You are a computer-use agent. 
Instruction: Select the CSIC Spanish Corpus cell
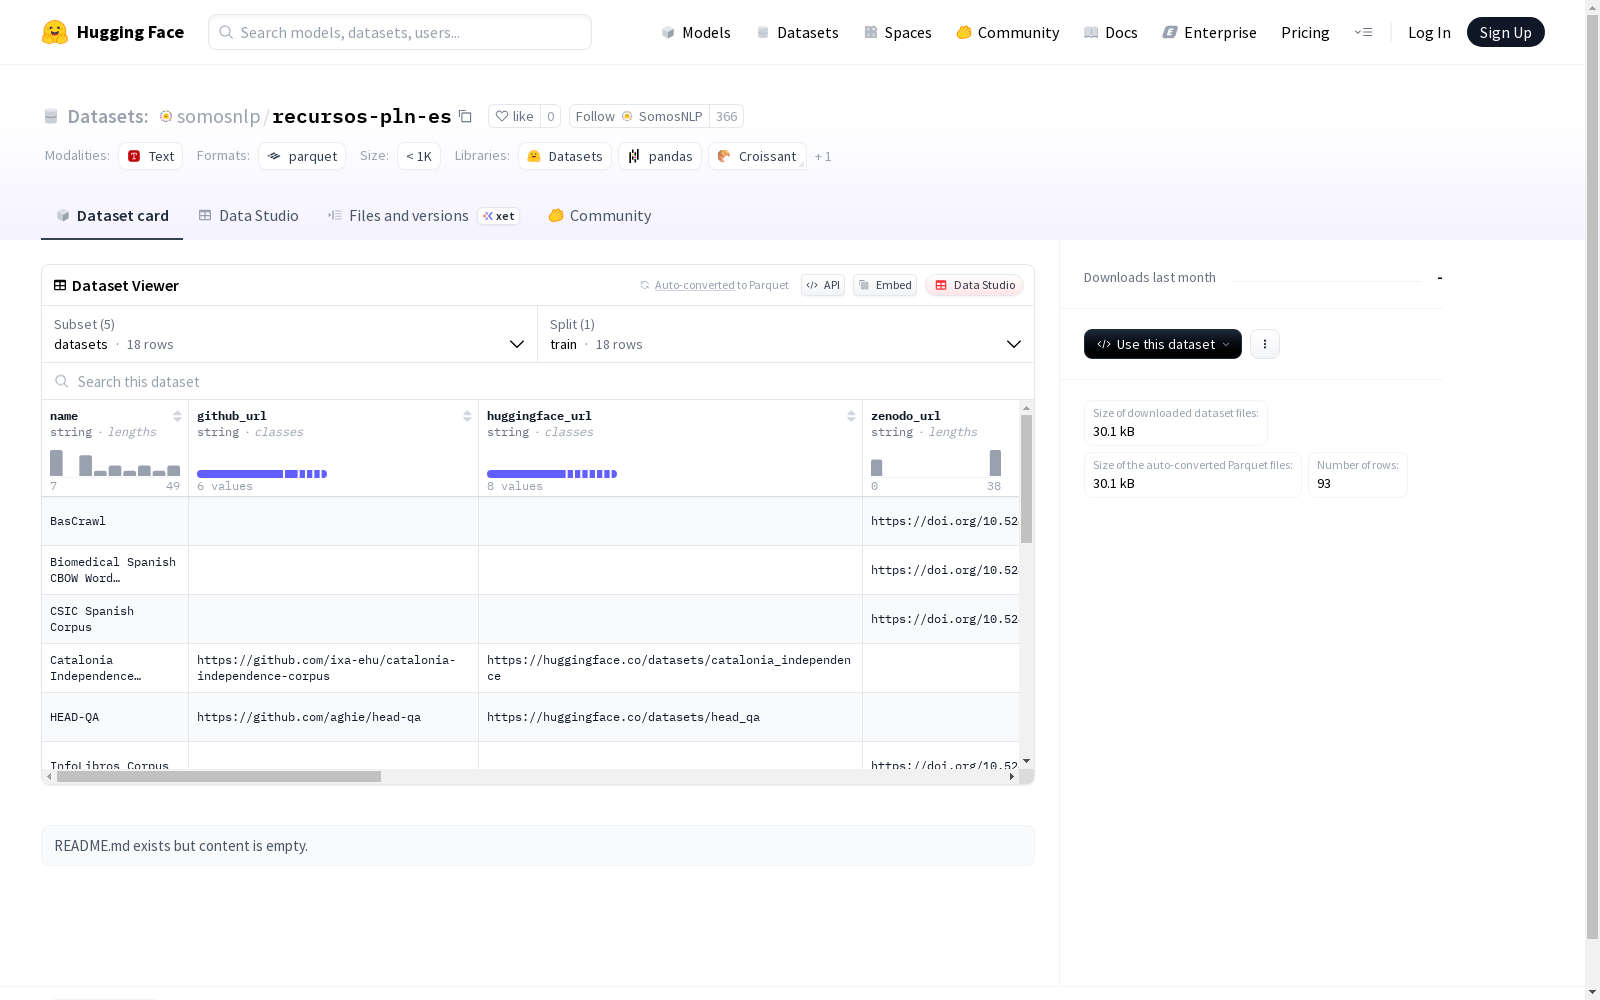tap(115, 619)
